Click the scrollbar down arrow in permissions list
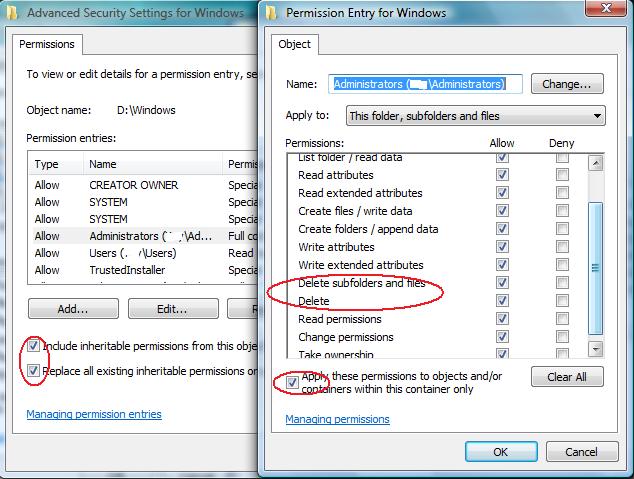Screen dimensions: 634x479 coord(596,349)
